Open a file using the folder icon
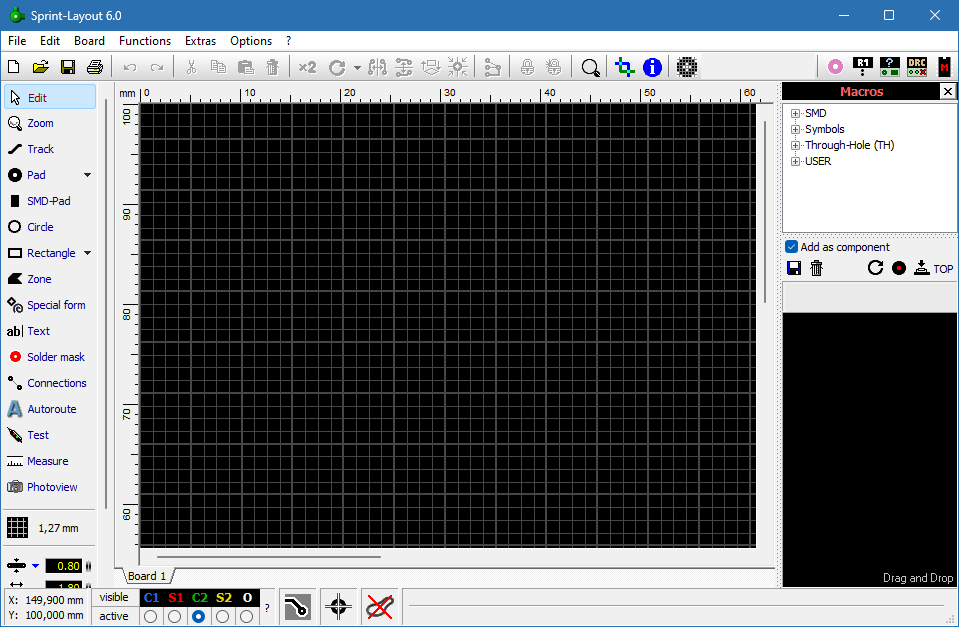 (40, 67)
